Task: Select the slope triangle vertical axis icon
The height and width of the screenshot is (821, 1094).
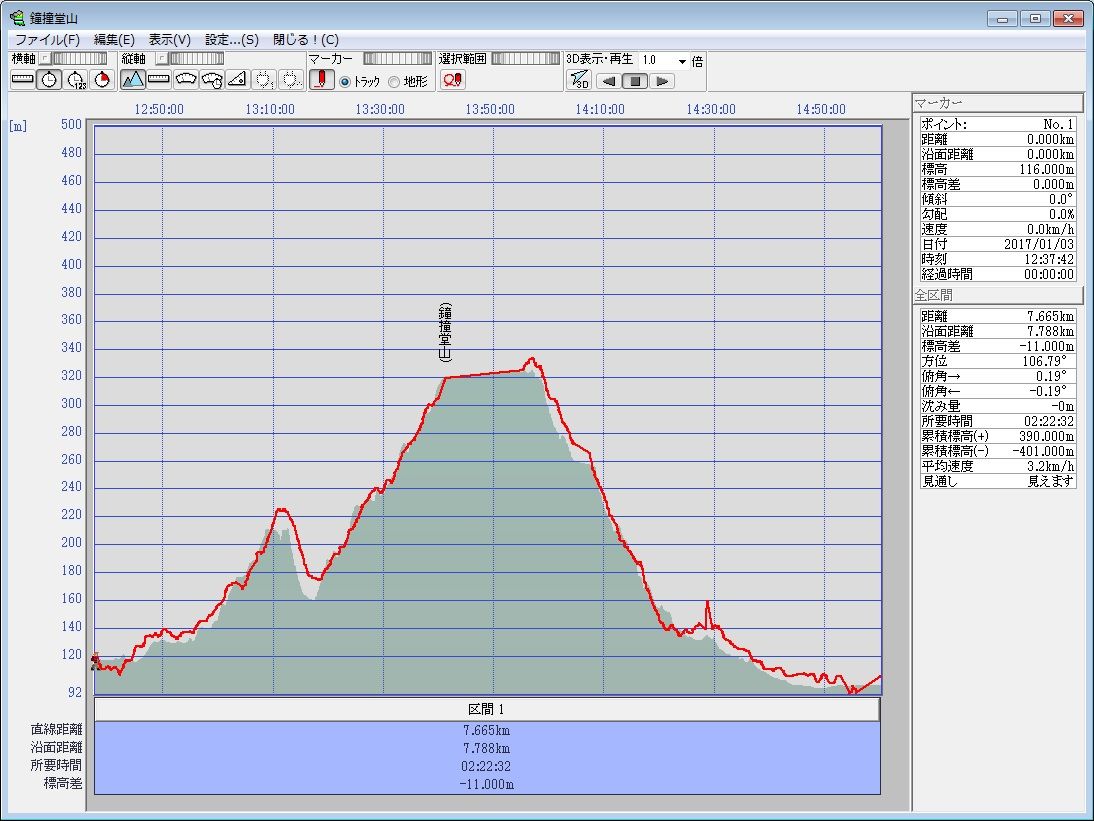Action: (237, 80)
